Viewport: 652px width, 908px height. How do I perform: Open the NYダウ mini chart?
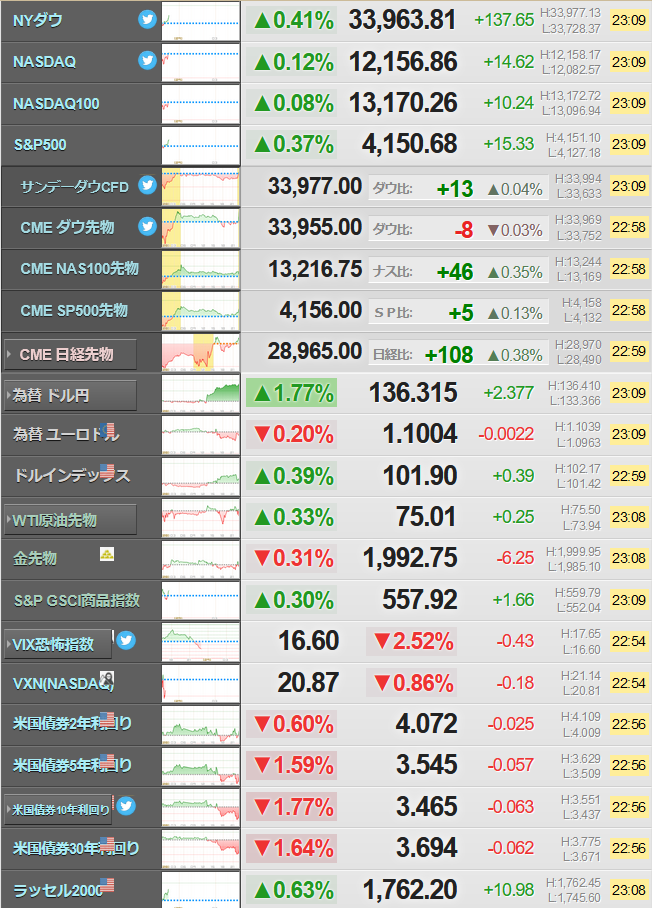200,21
